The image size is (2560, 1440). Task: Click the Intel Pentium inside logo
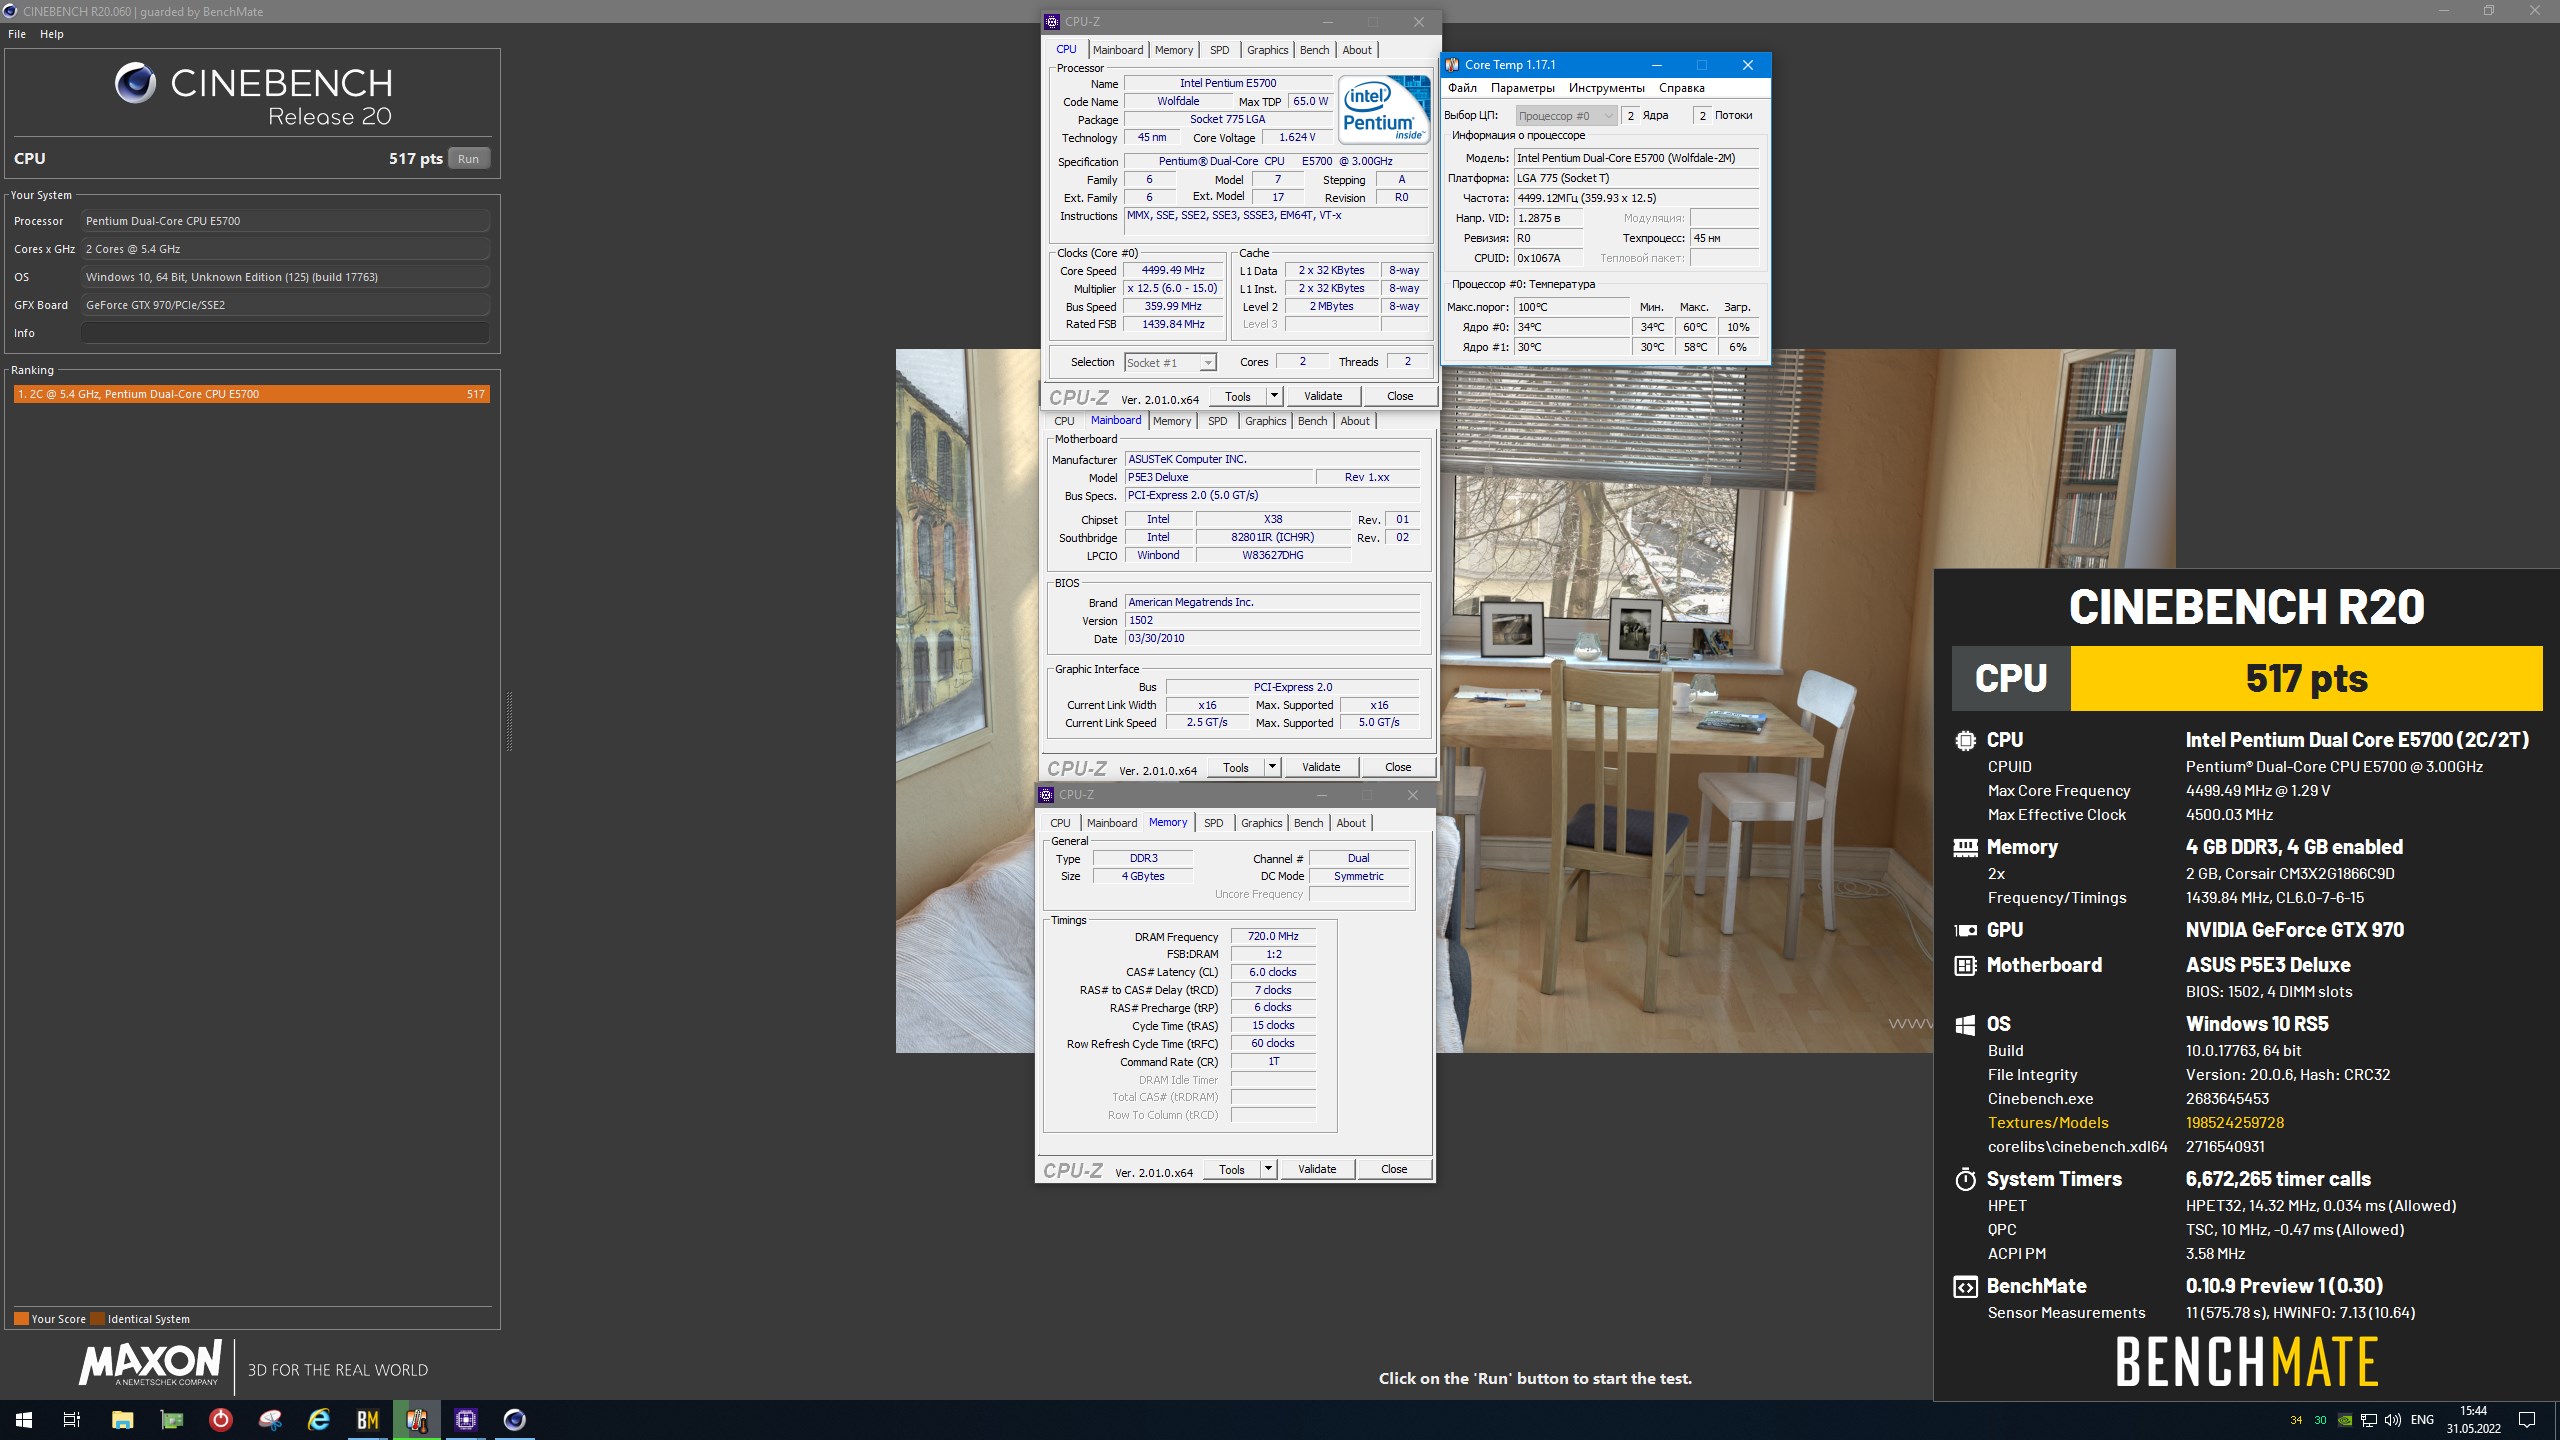pyautogui.click(x=1384, y=109)
